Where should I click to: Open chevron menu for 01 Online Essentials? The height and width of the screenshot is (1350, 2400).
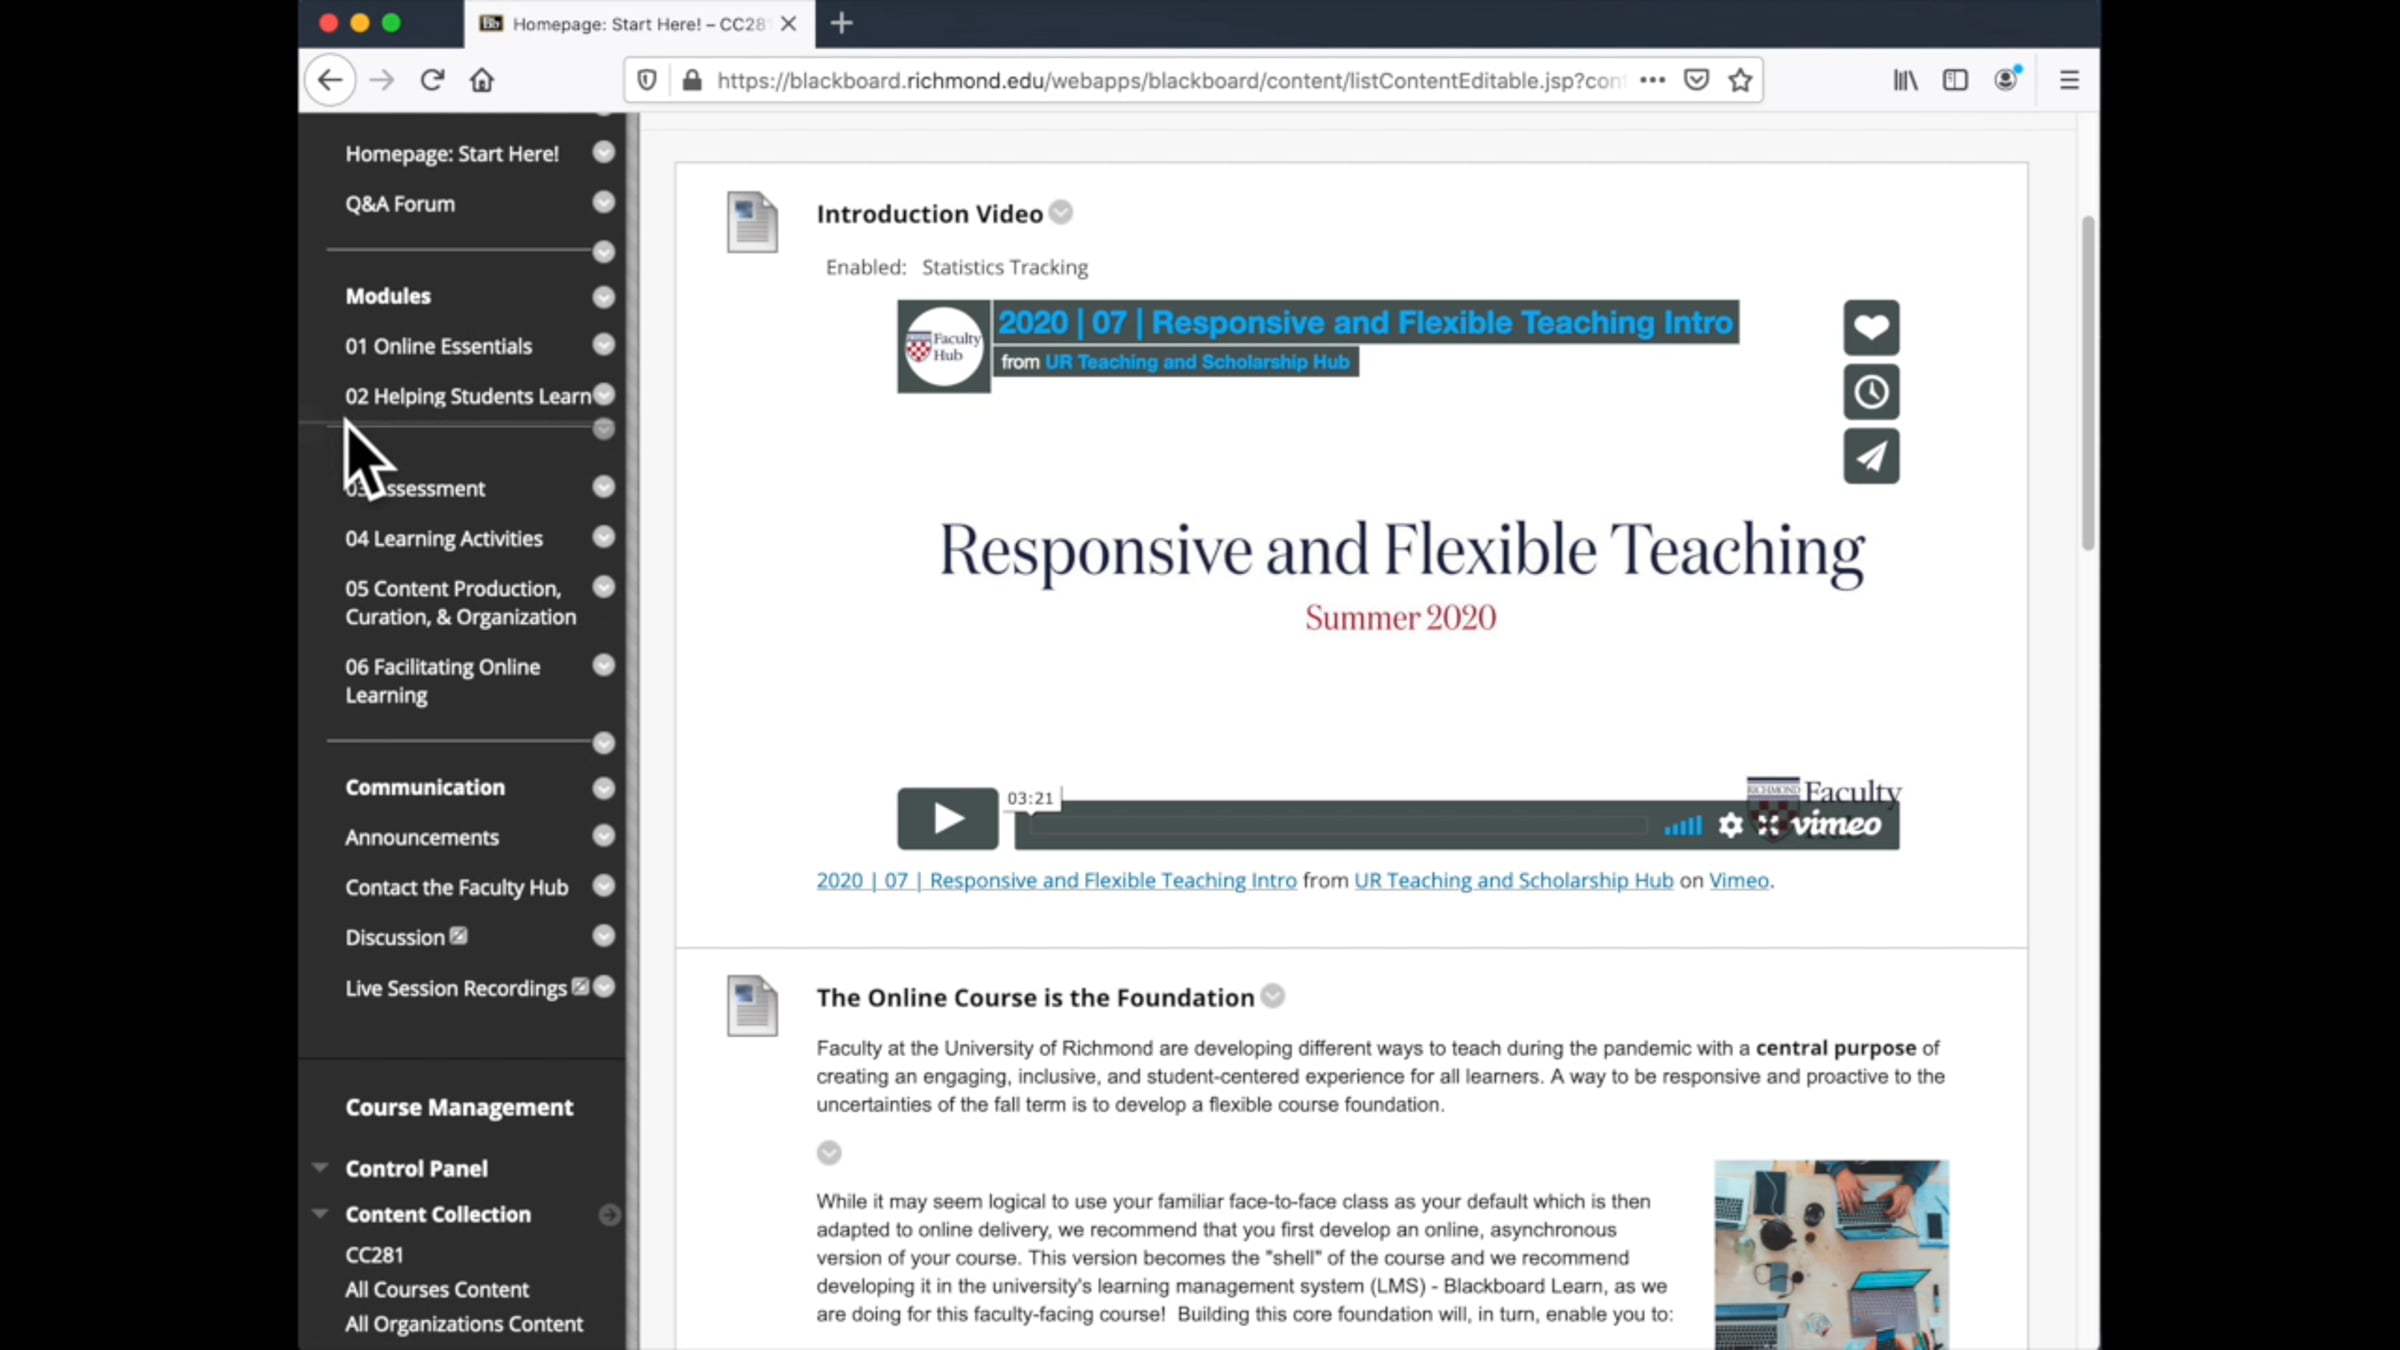(603, 345)
